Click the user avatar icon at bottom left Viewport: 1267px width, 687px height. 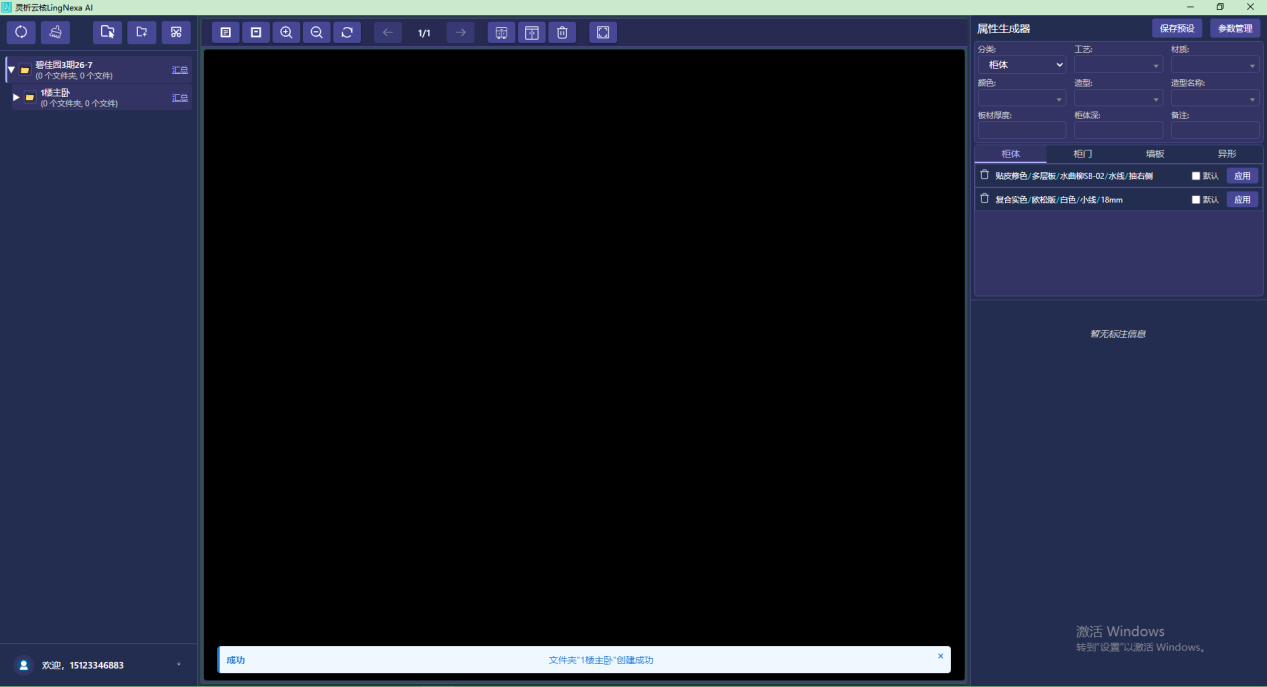[x=24, y=665]
